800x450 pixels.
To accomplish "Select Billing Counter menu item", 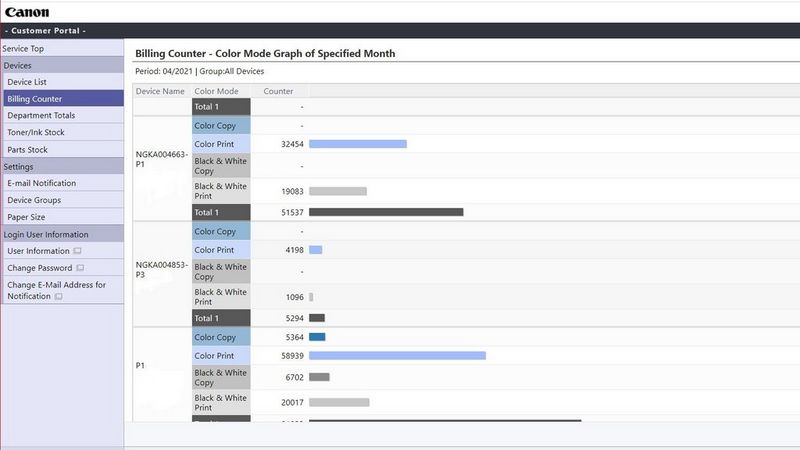I will 34,99.
